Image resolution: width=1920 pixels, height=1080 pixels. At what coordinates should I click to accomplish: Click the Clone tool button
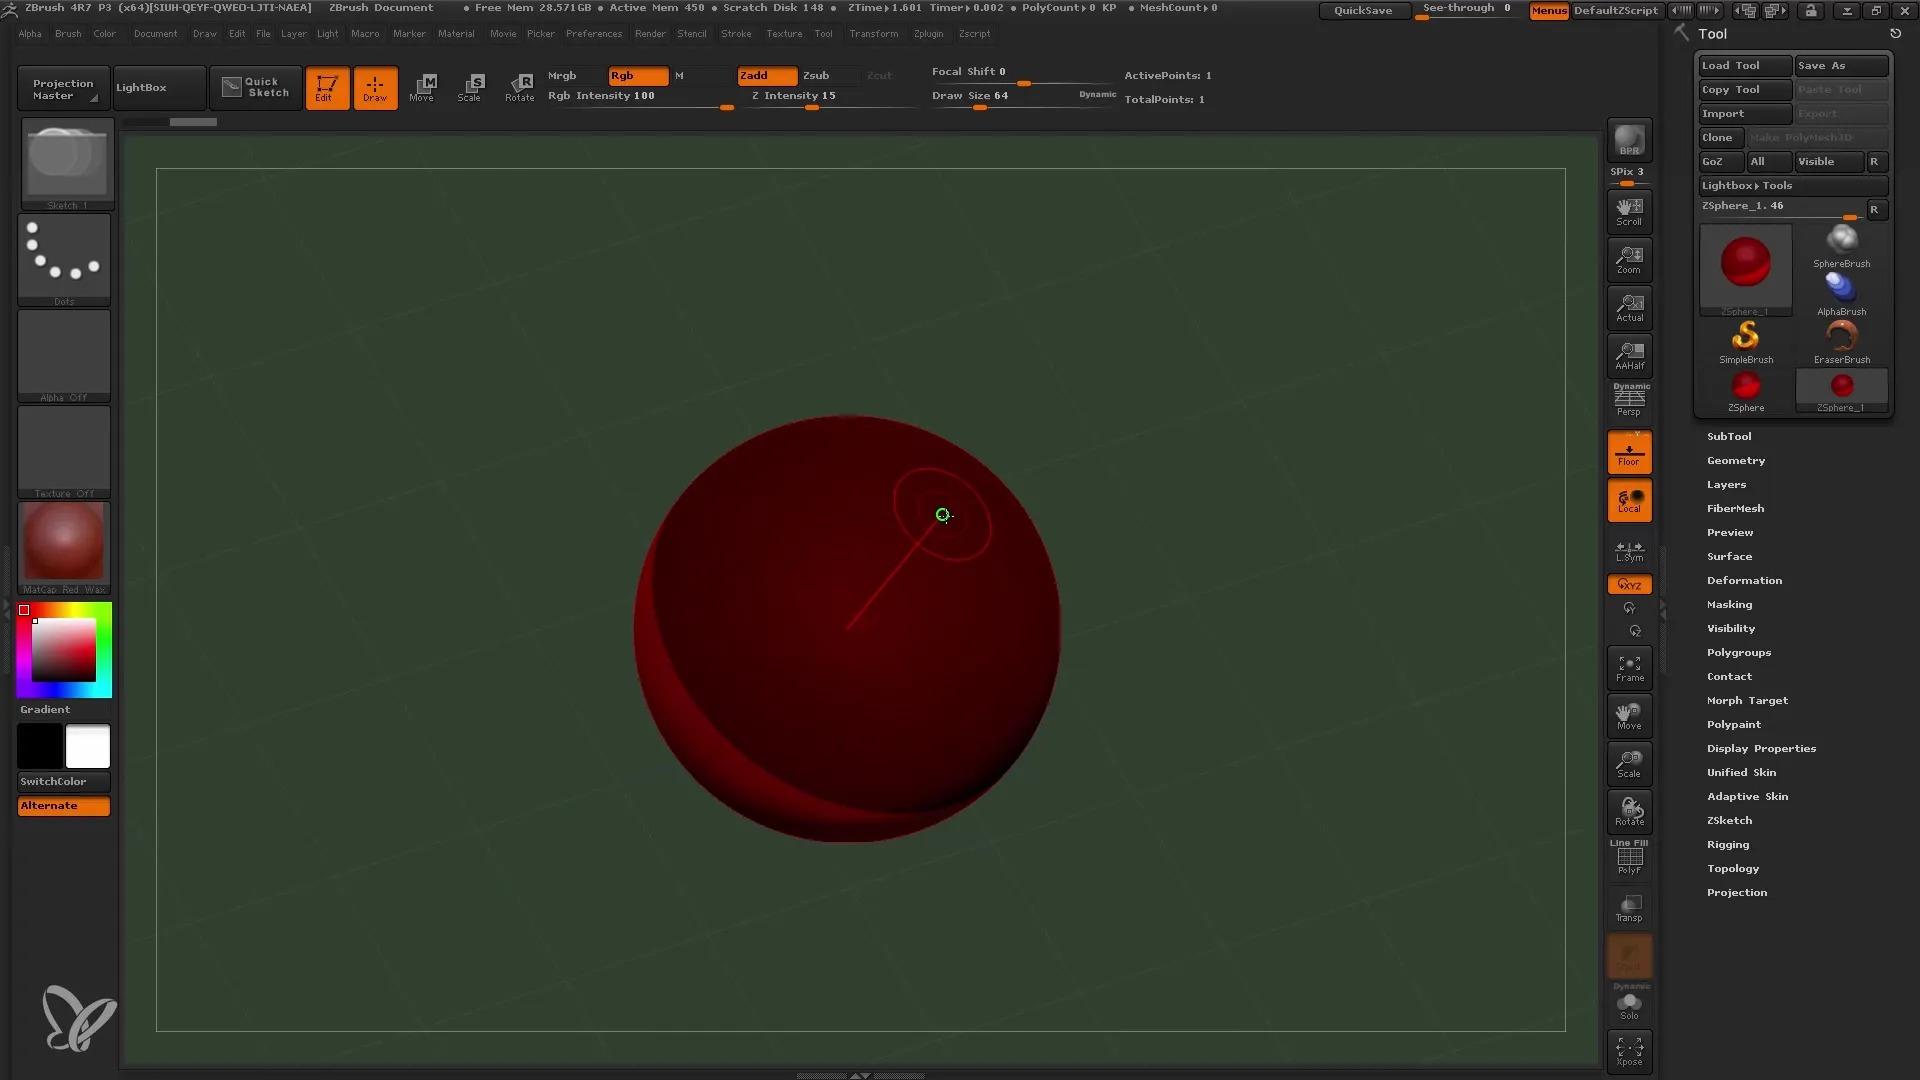(1718, 137)
